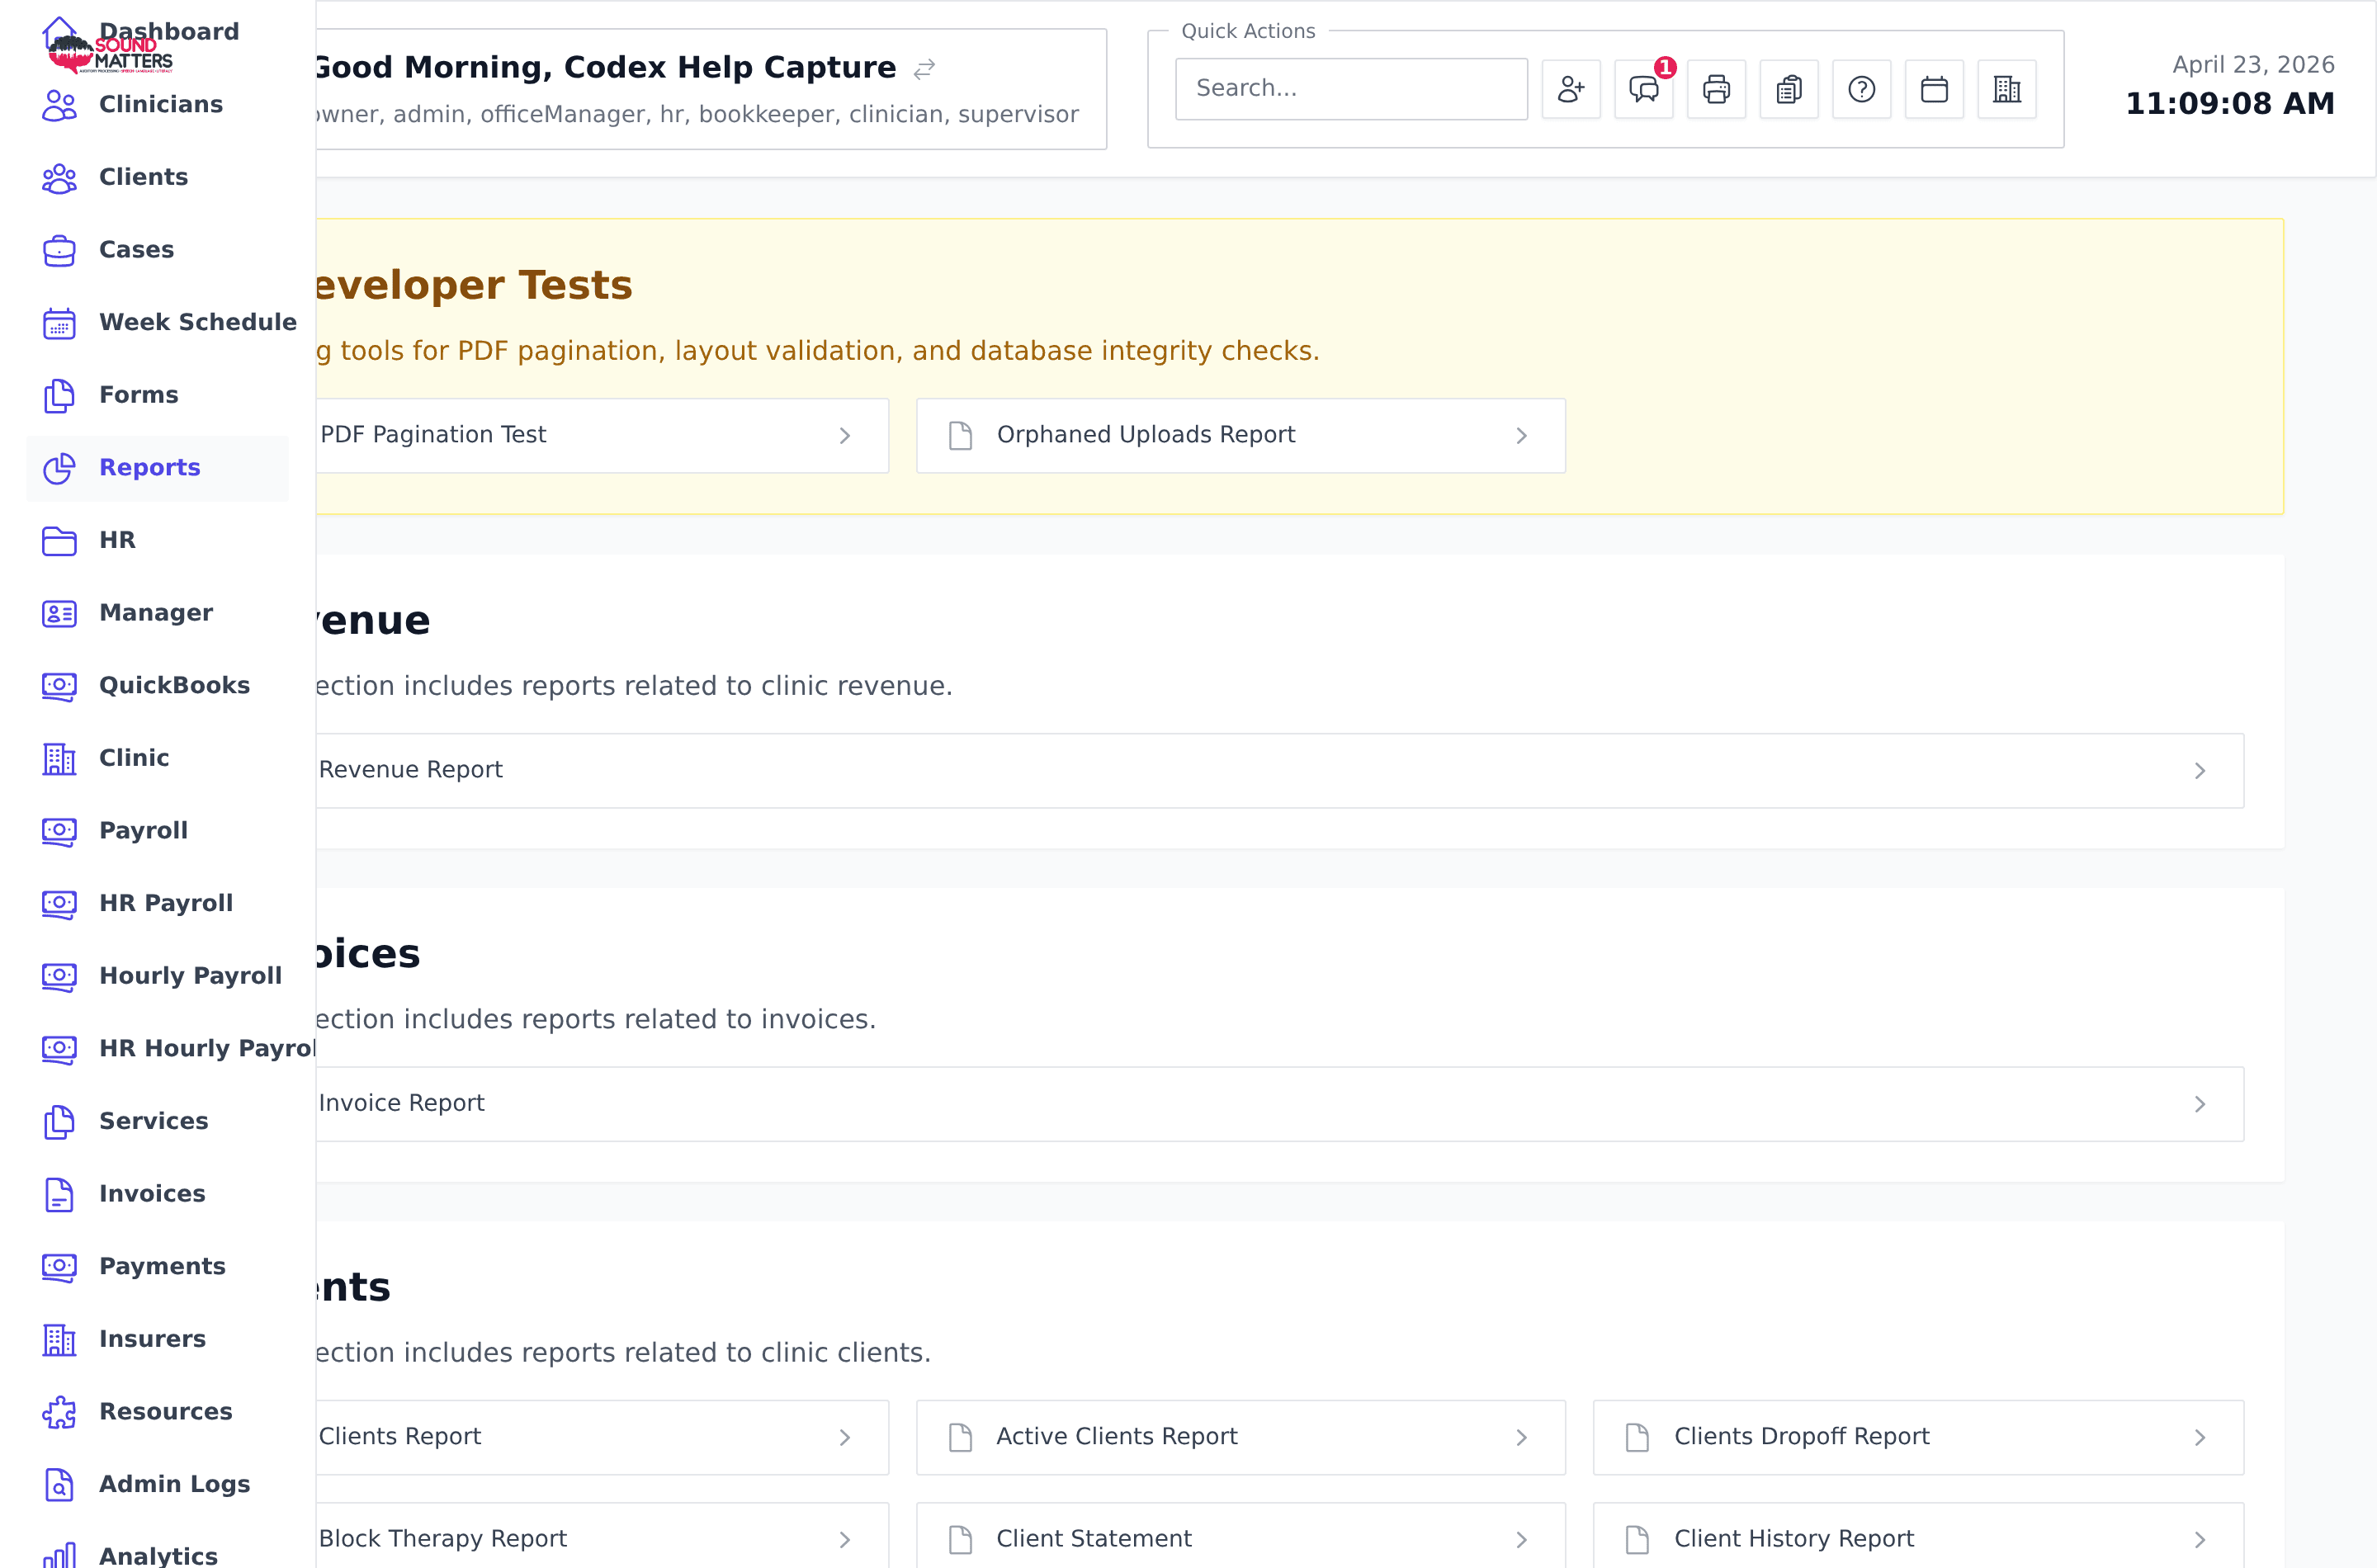Click chevron on Active Clients Report
This screenshot has height=1568, width=2377.
[x=1521, y=1438]
